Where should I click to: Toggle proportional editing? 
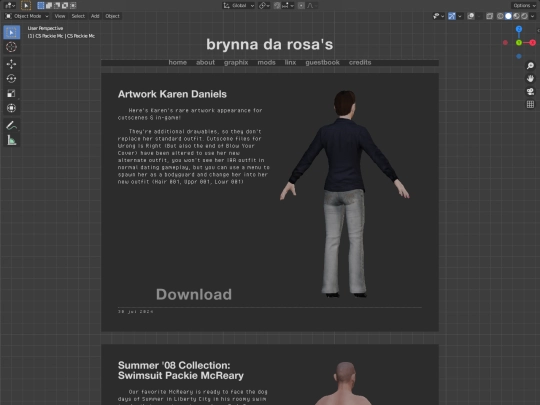(x=301, y=6)
